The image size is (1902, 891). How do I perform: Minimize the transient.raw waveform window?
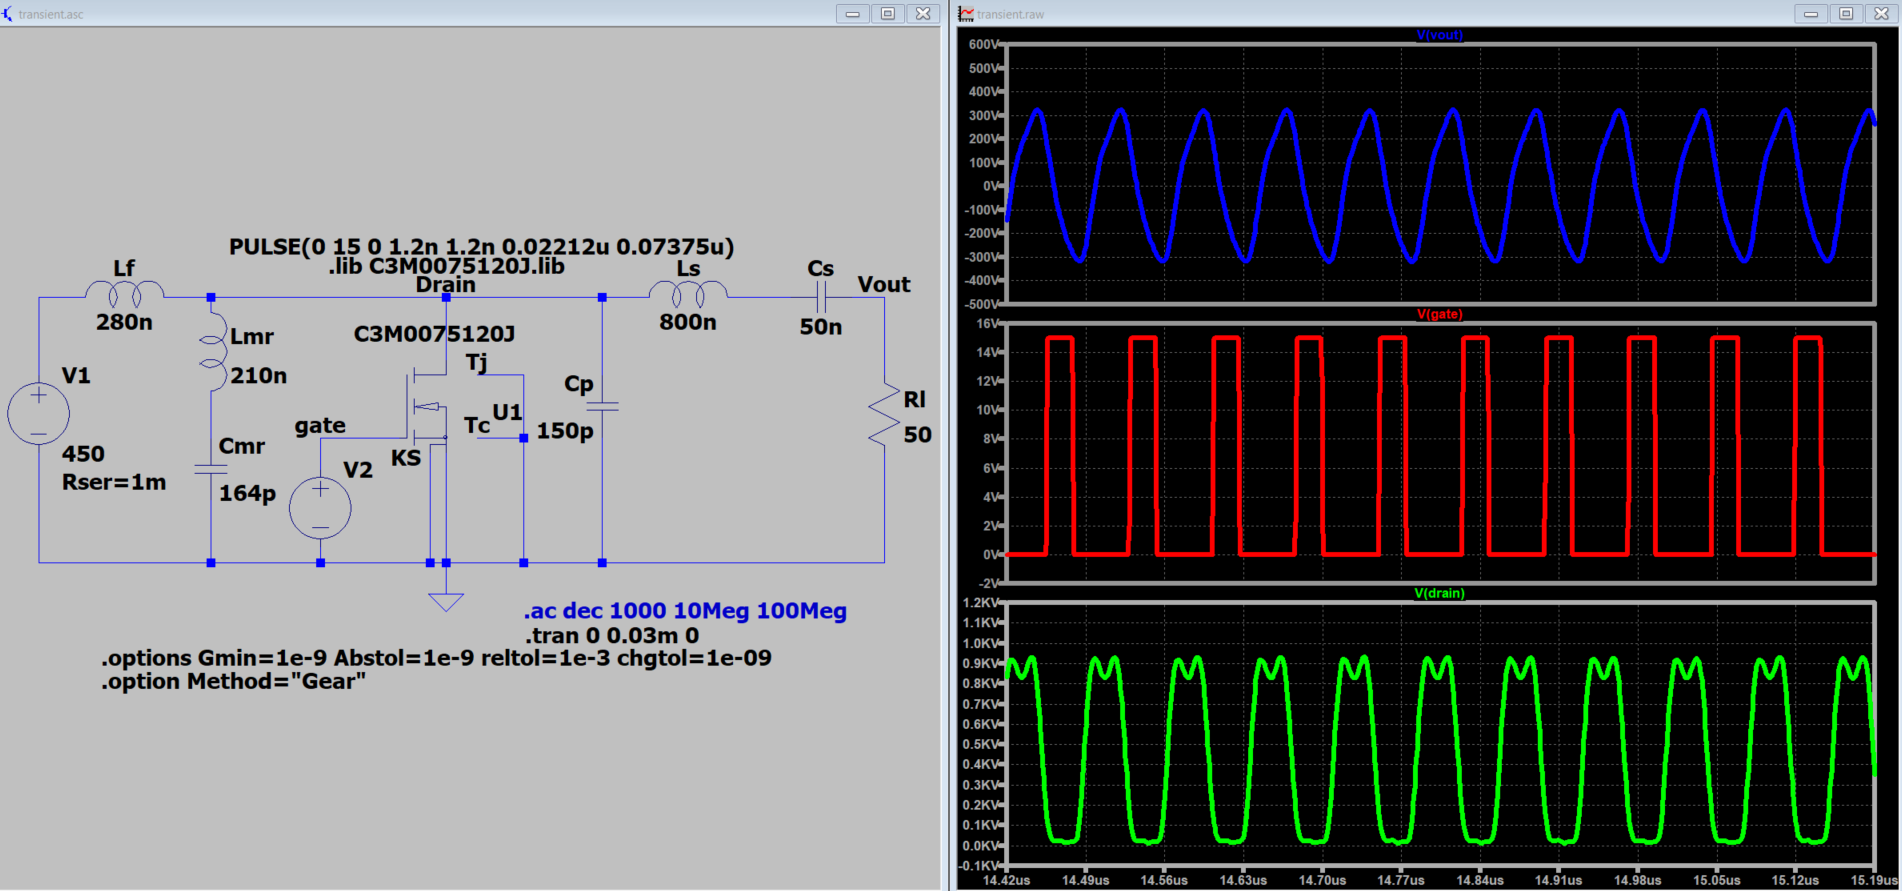click(1811, 14)
